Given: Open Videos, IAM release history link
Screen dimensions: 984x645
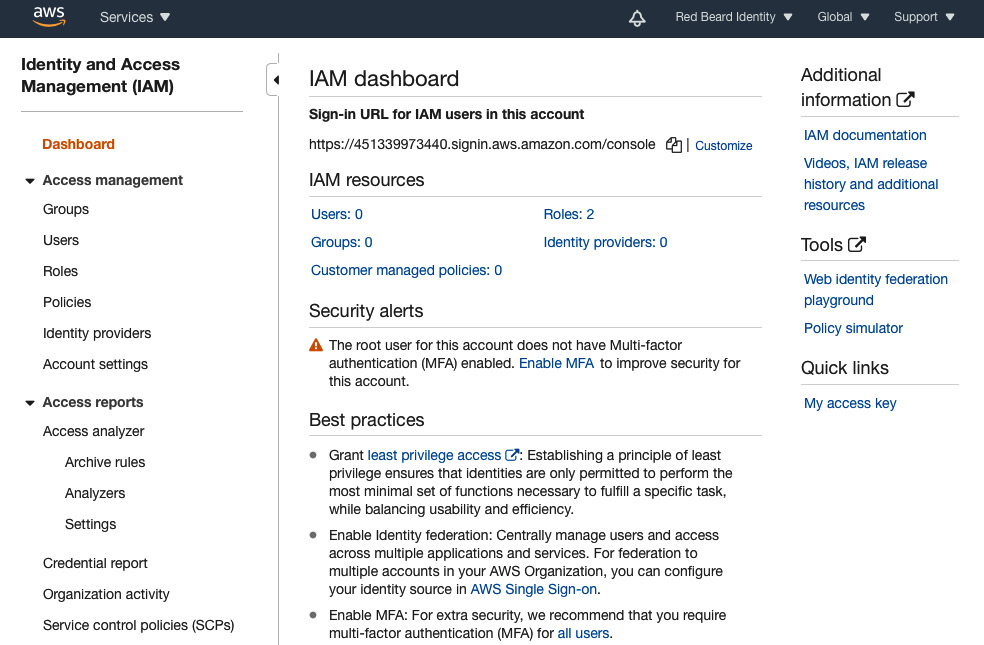Looking at the screenshot, I should coord(871,184).
